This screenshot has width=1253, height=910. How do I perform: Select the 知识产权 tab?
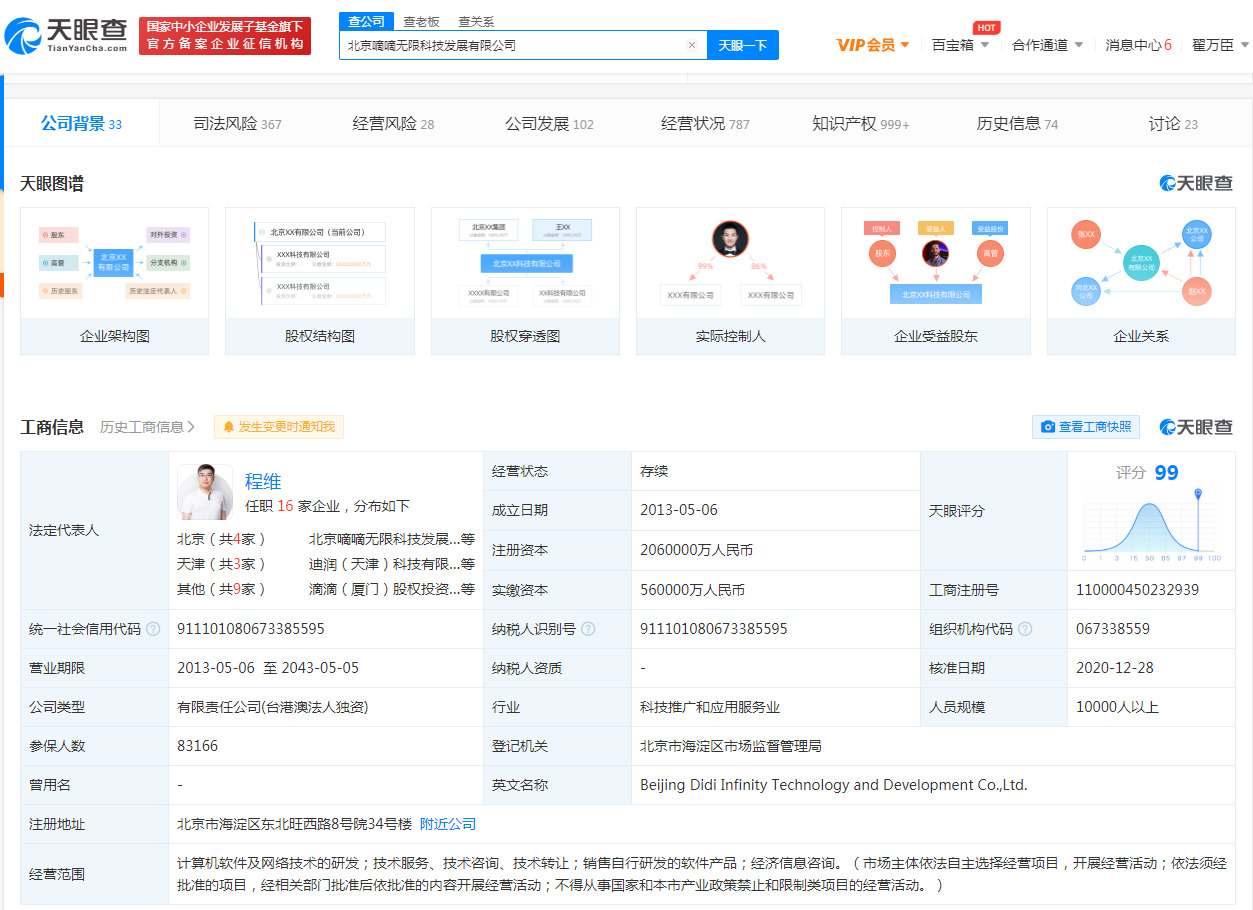tap(861, 124)
